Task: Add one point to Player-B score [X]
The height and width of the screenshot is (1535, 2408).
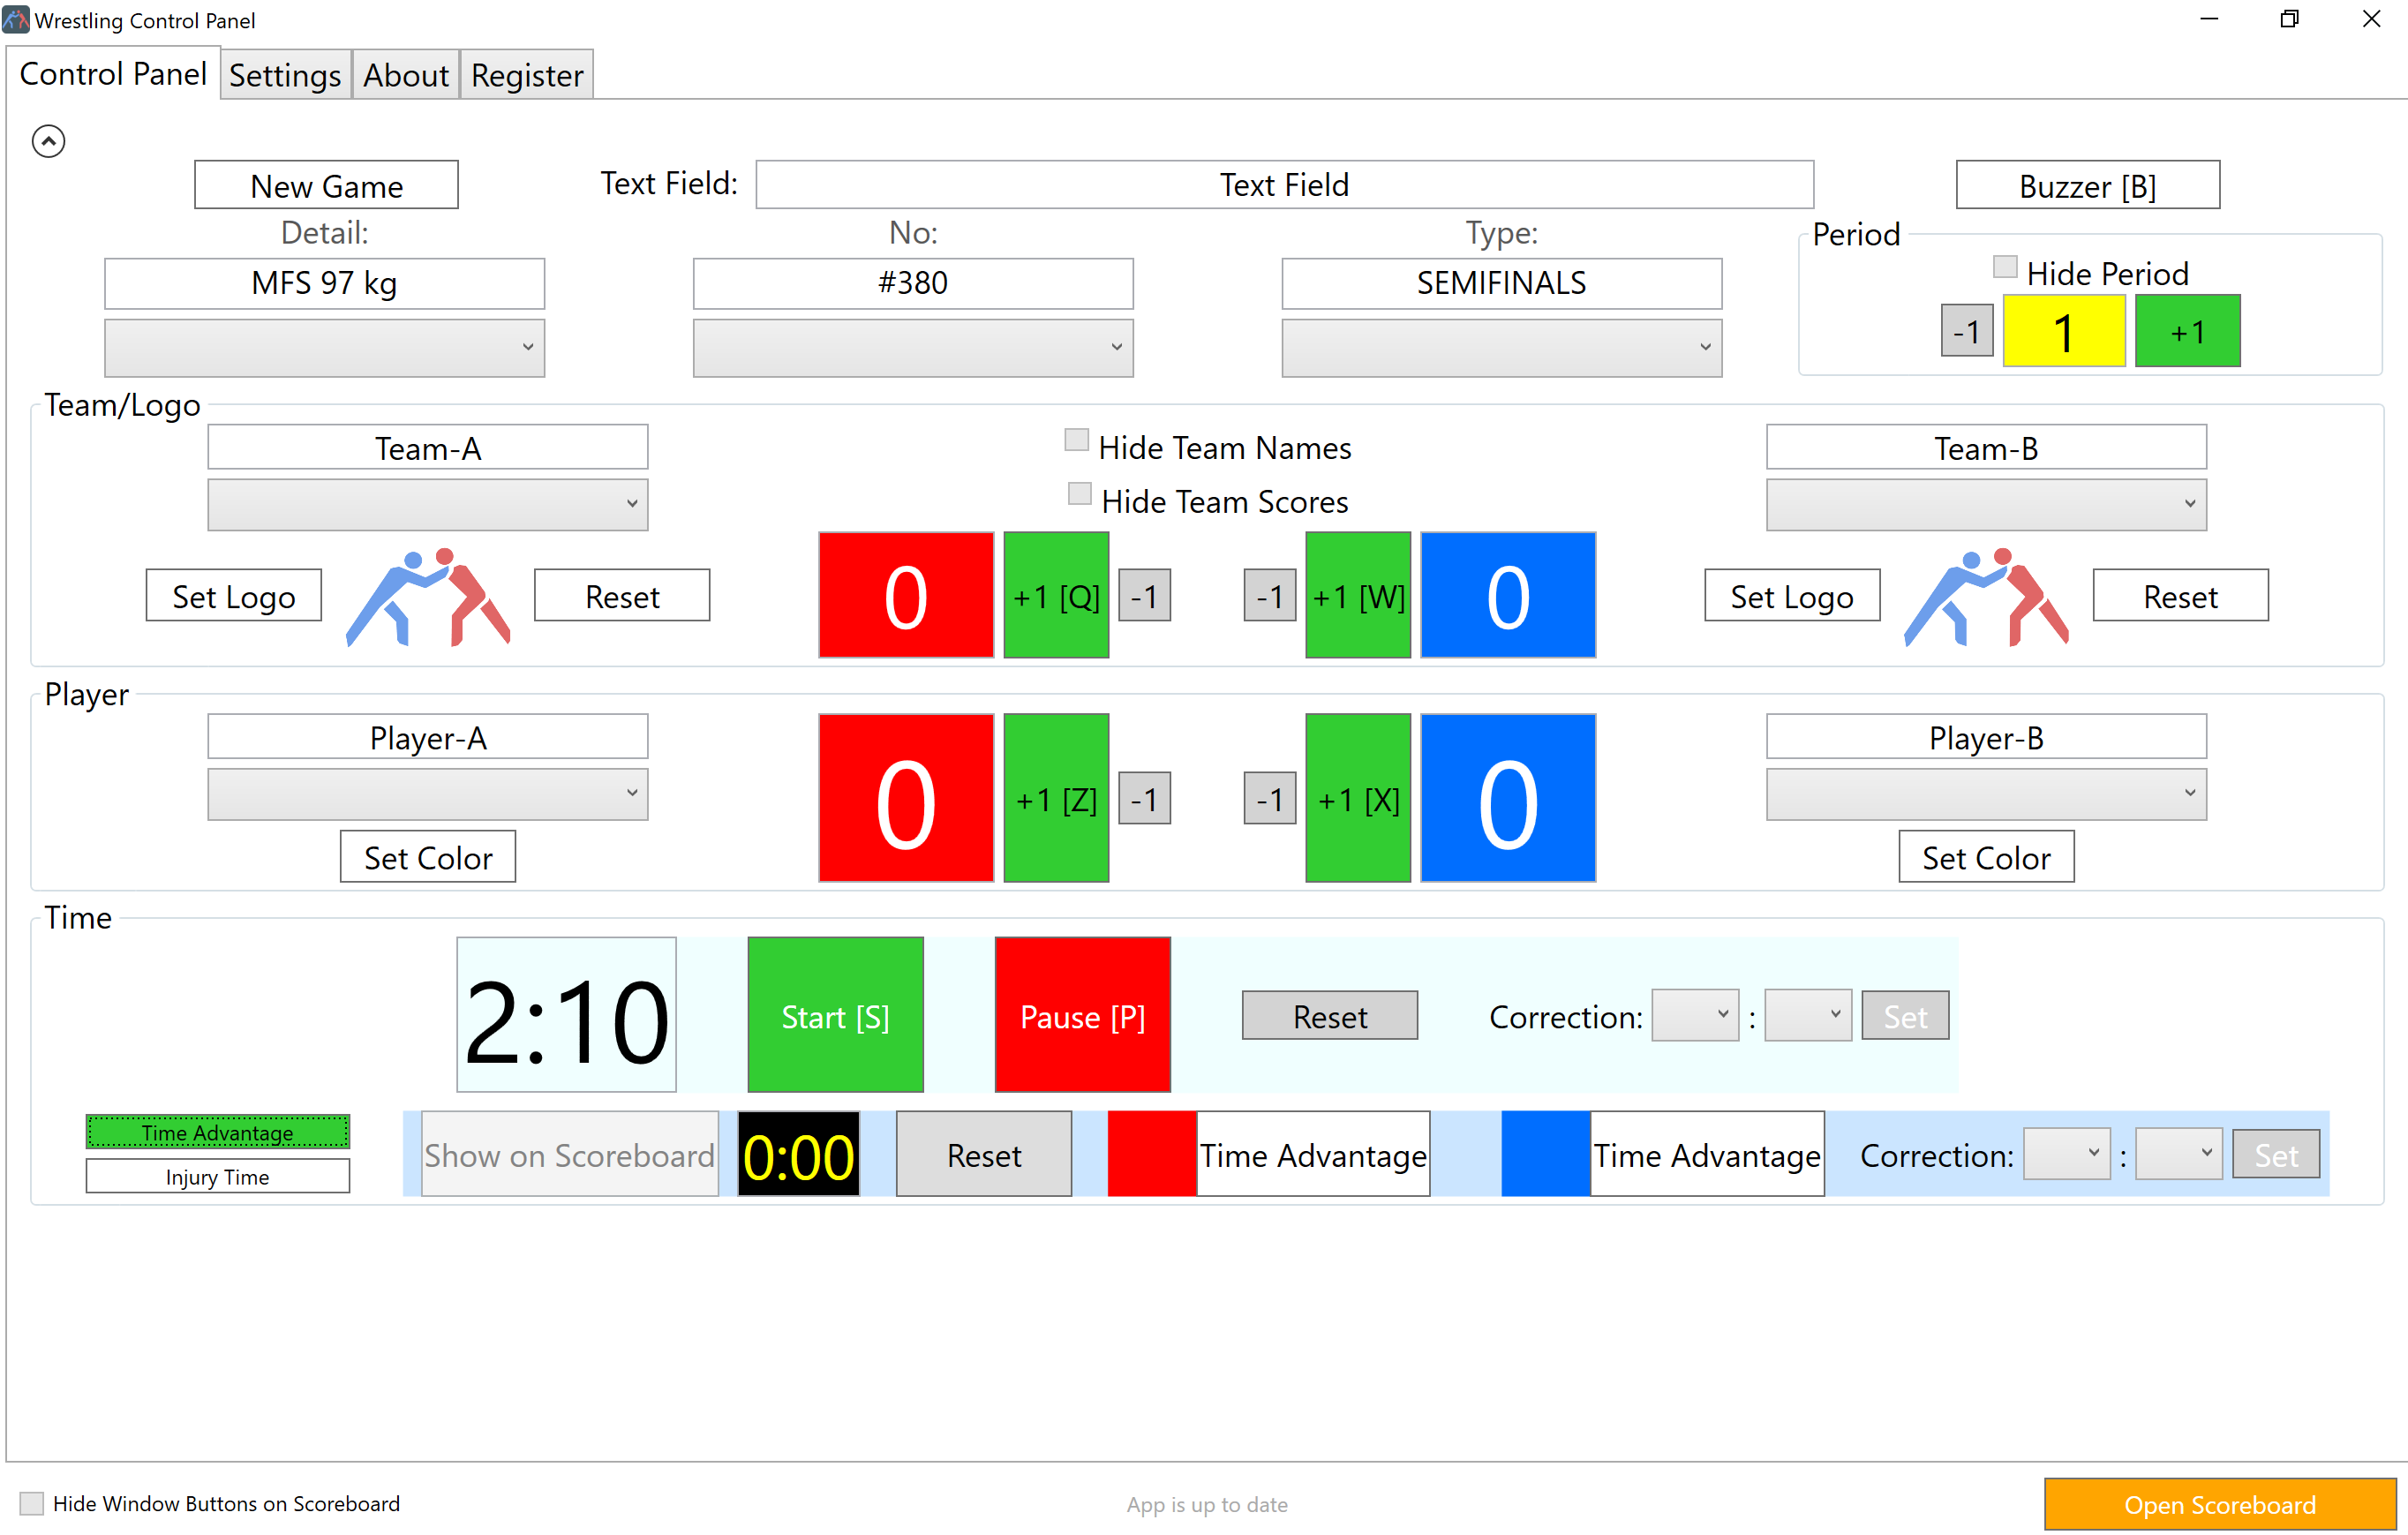Action: (x=1358, y=798)
